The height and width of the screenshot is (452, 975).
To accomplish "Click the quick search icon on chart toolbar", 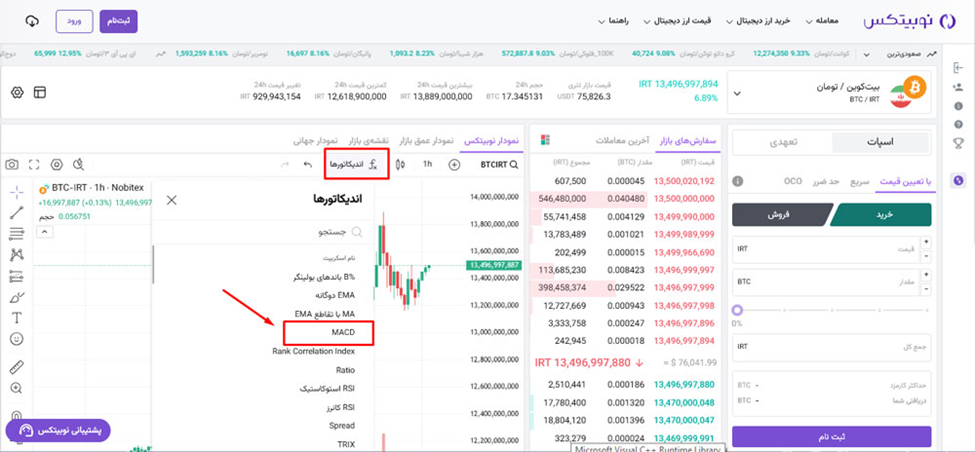I will point(78,165).
